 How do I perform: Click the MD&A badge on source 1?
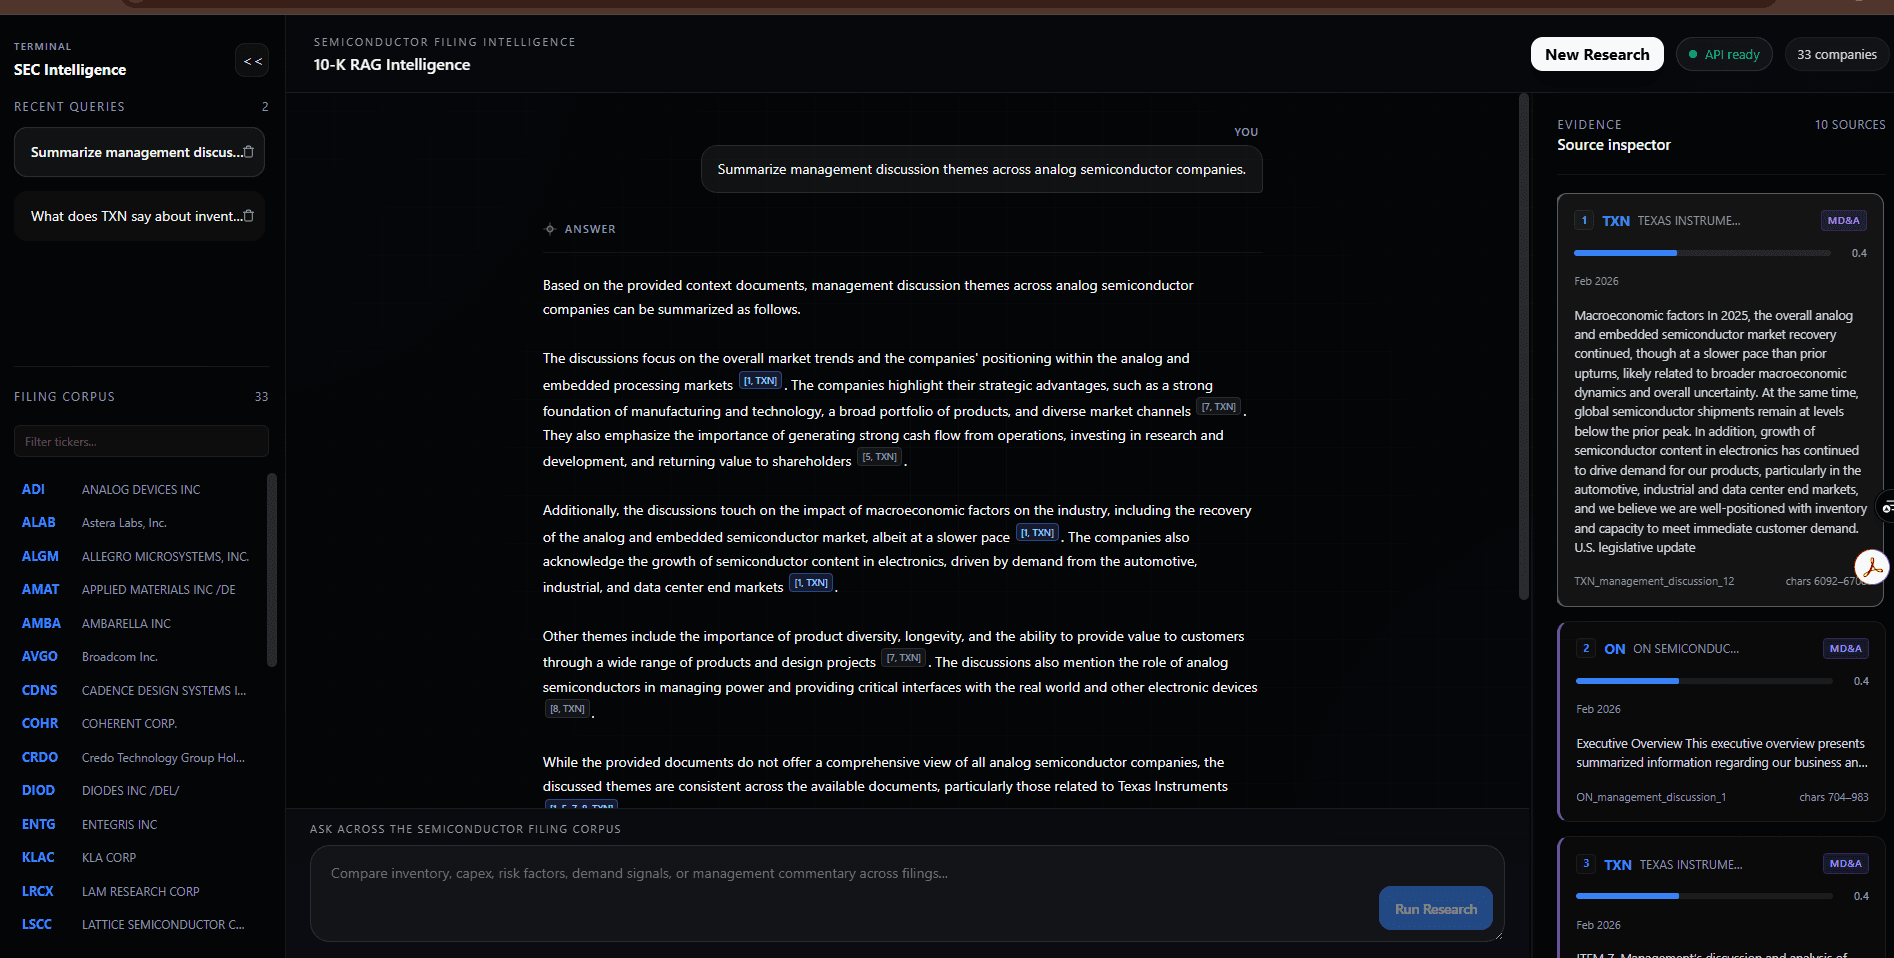pos(1843,221)
